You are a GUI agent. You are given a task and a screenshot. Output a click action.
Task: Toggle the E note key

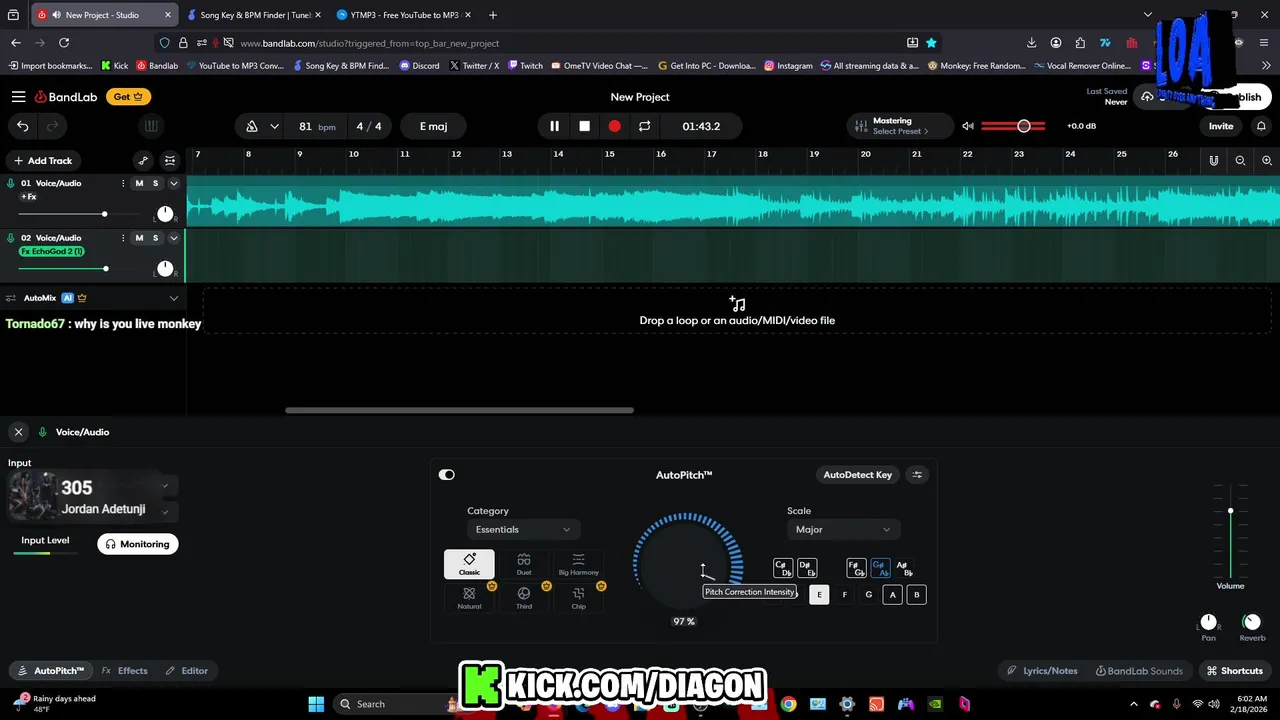click(x=819, y=595)
